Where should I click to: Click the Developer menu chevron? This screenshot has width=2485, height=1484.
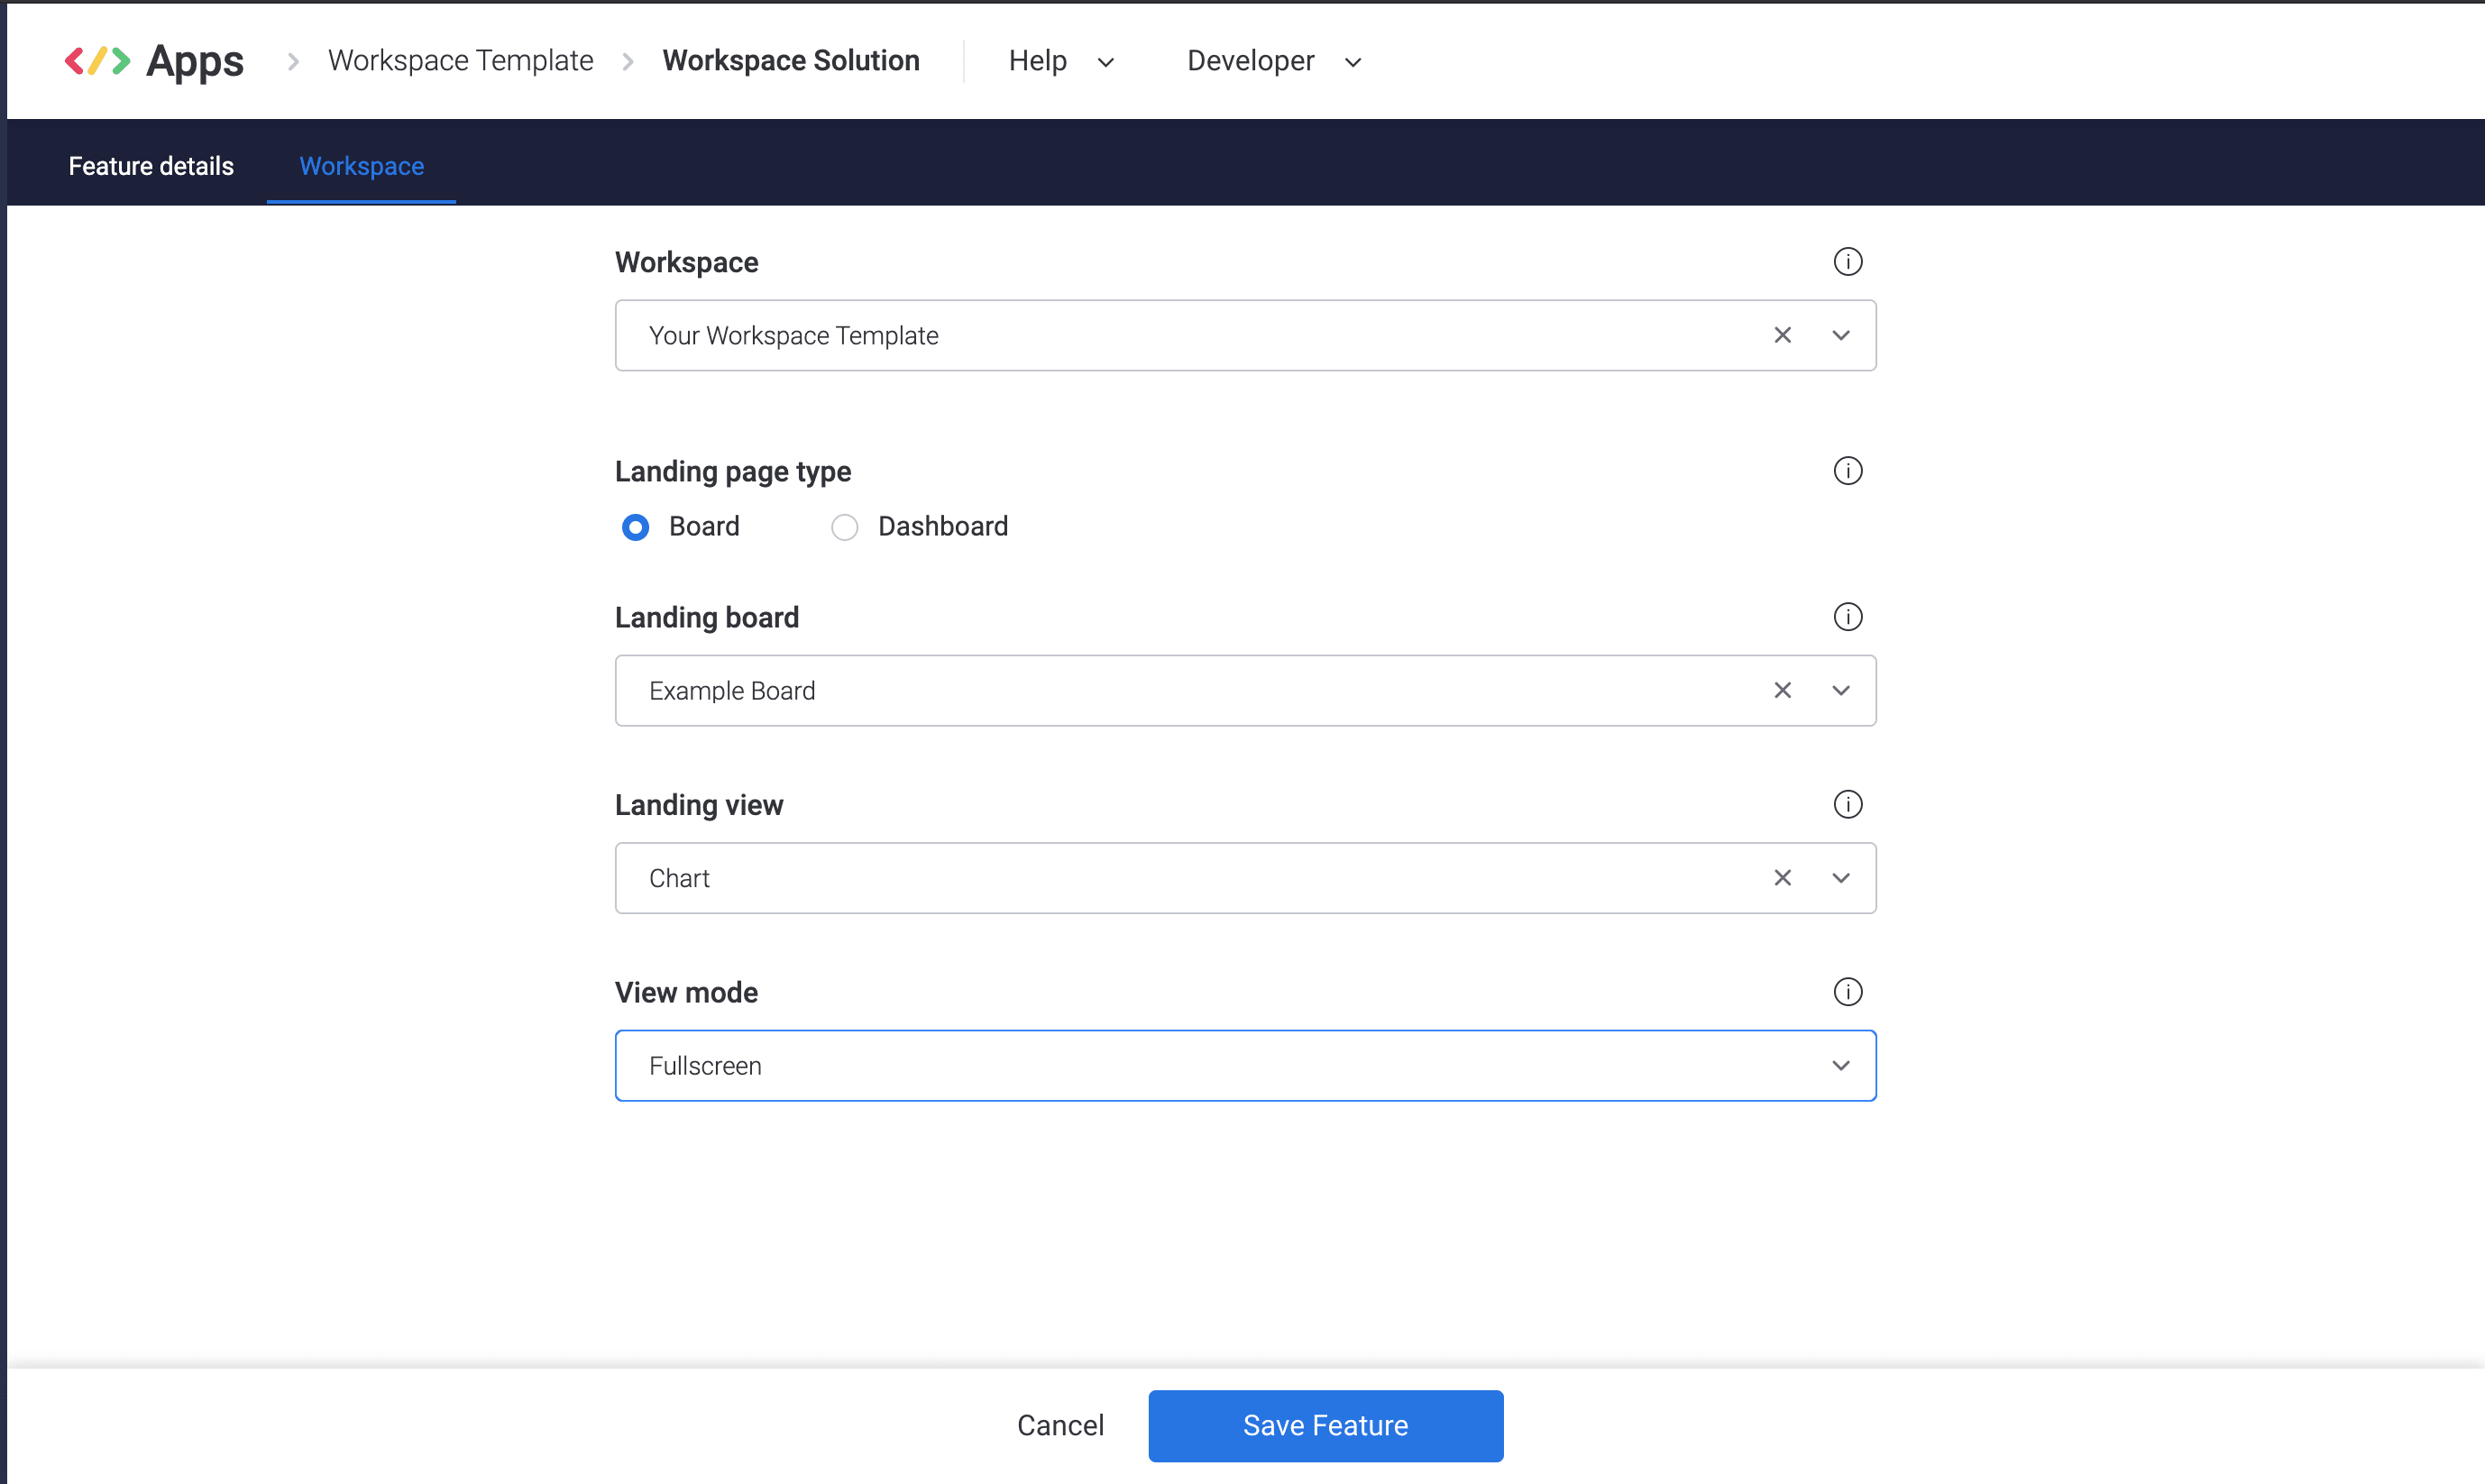(1352, 62)
